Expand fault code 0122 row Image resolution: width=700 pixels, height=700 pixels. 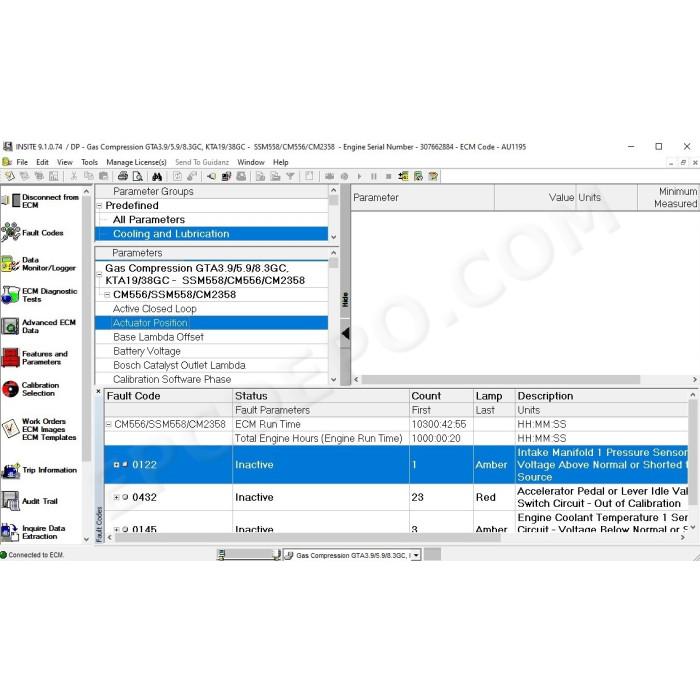117,465
